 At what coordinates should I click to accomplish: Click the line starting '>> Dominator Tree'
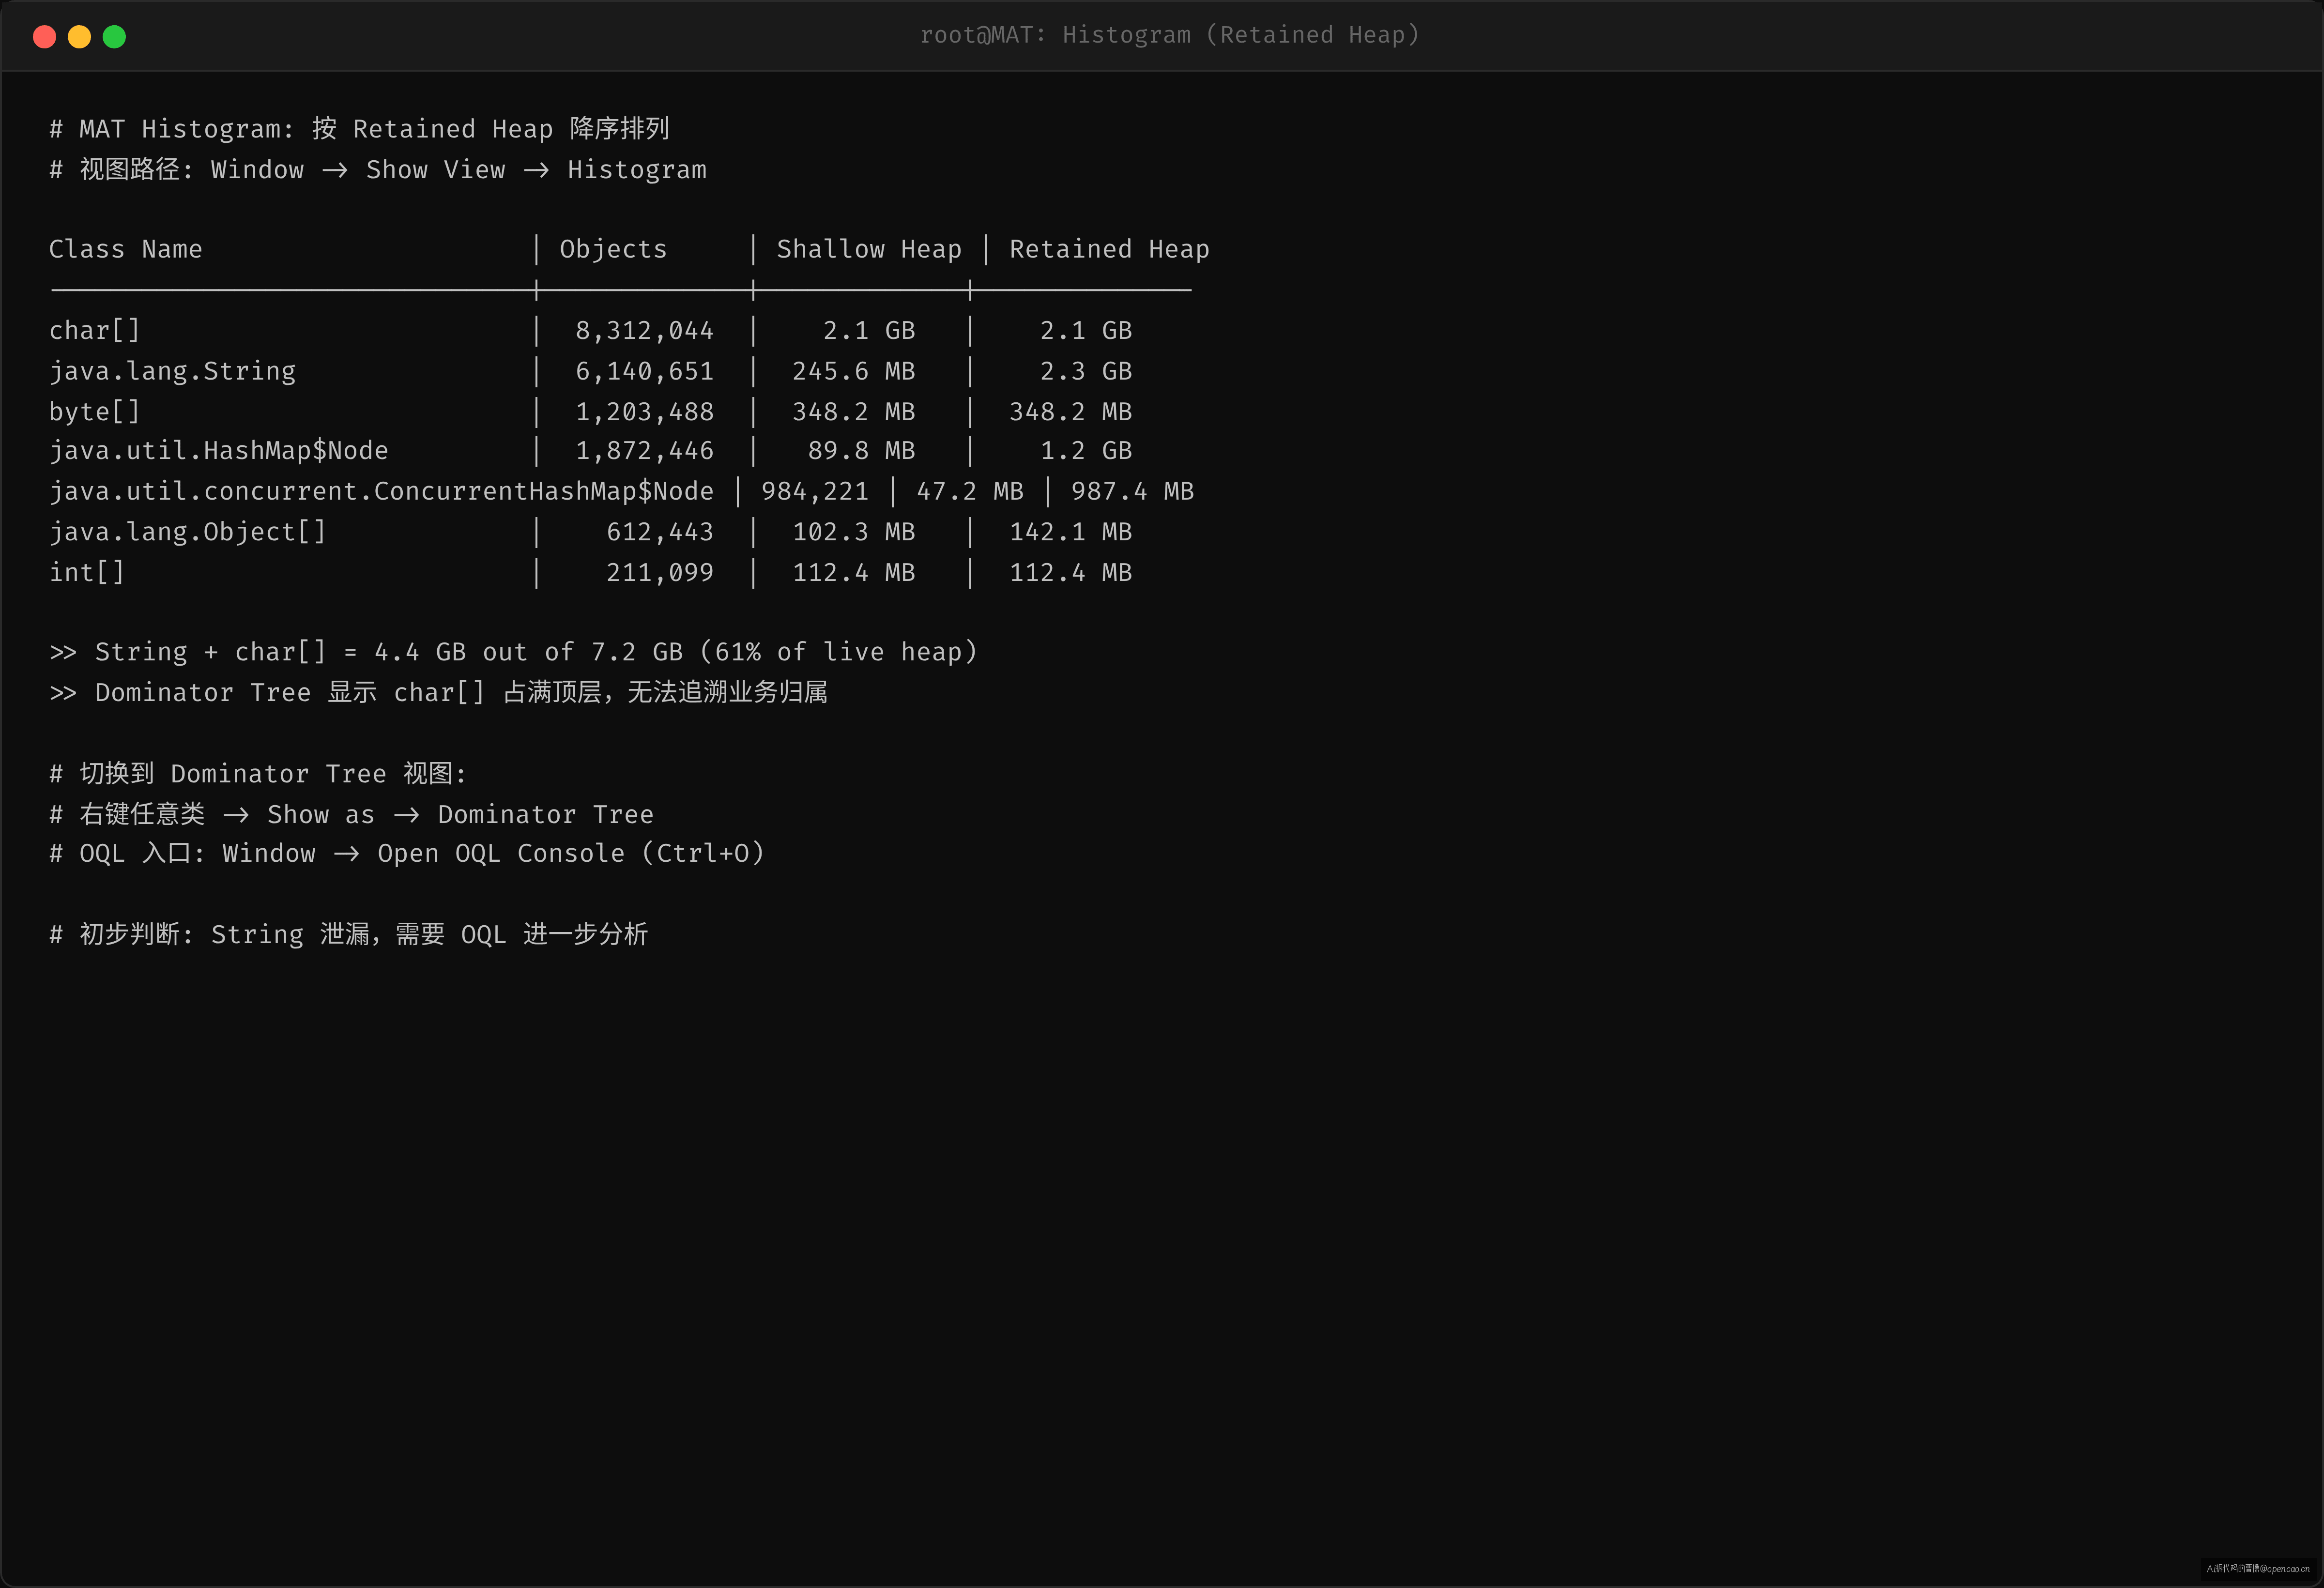[438, 692]
